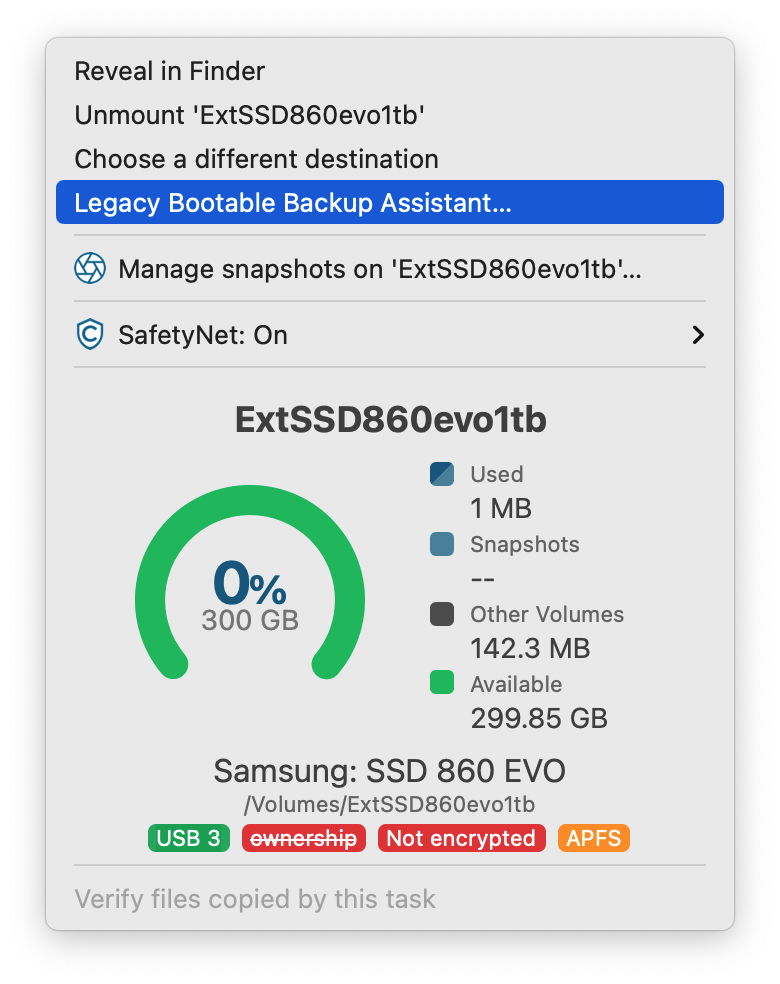Image resolution: width=780 pixels, height=984 pixels.
Task: Click the 300 GB capacity label
Action: click(250, 620)
